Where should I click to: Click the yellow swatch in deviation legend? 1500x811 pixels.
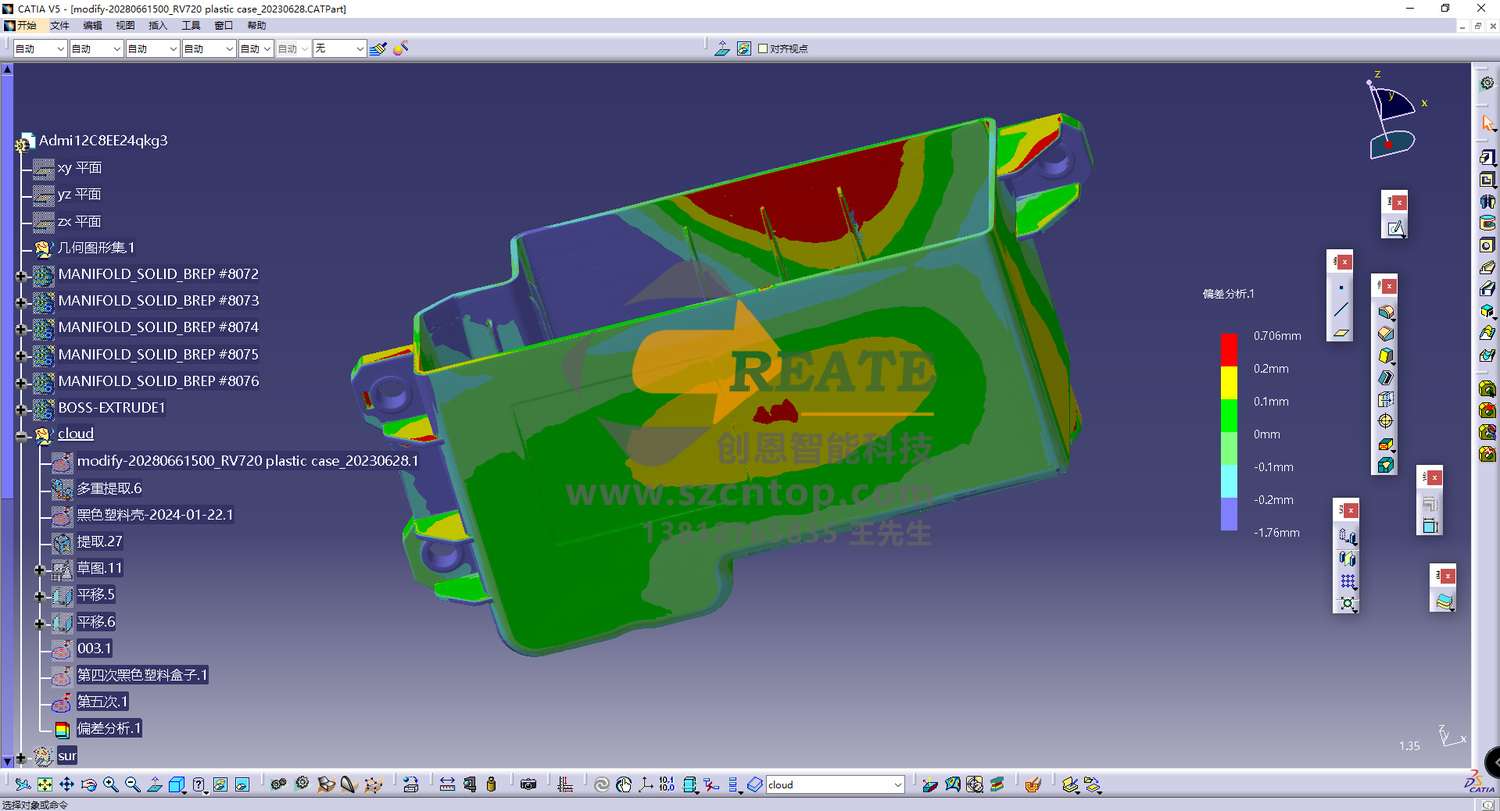(x=1229, y=384)
